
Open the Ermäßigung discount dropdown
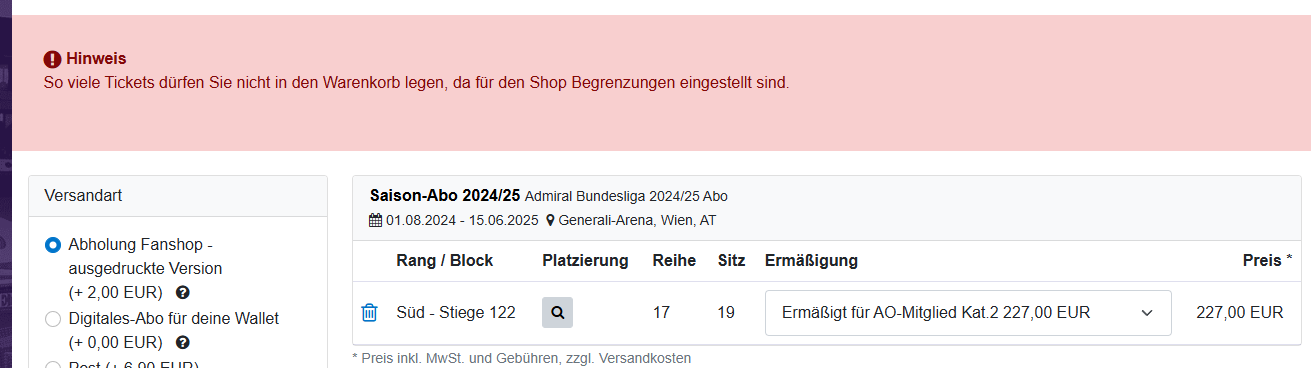click(x=968, y=313)
